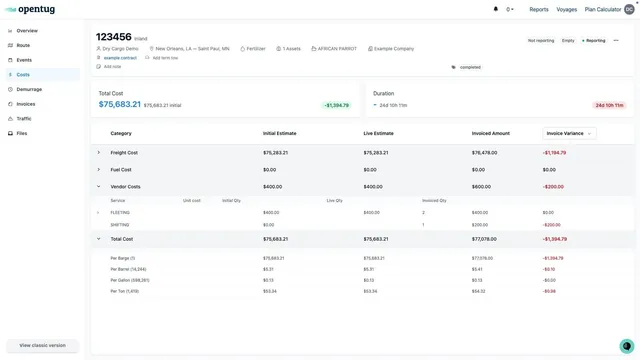Click the opentug logo
The width and height of the screenshot is (640, 360).
pos(30,9)
